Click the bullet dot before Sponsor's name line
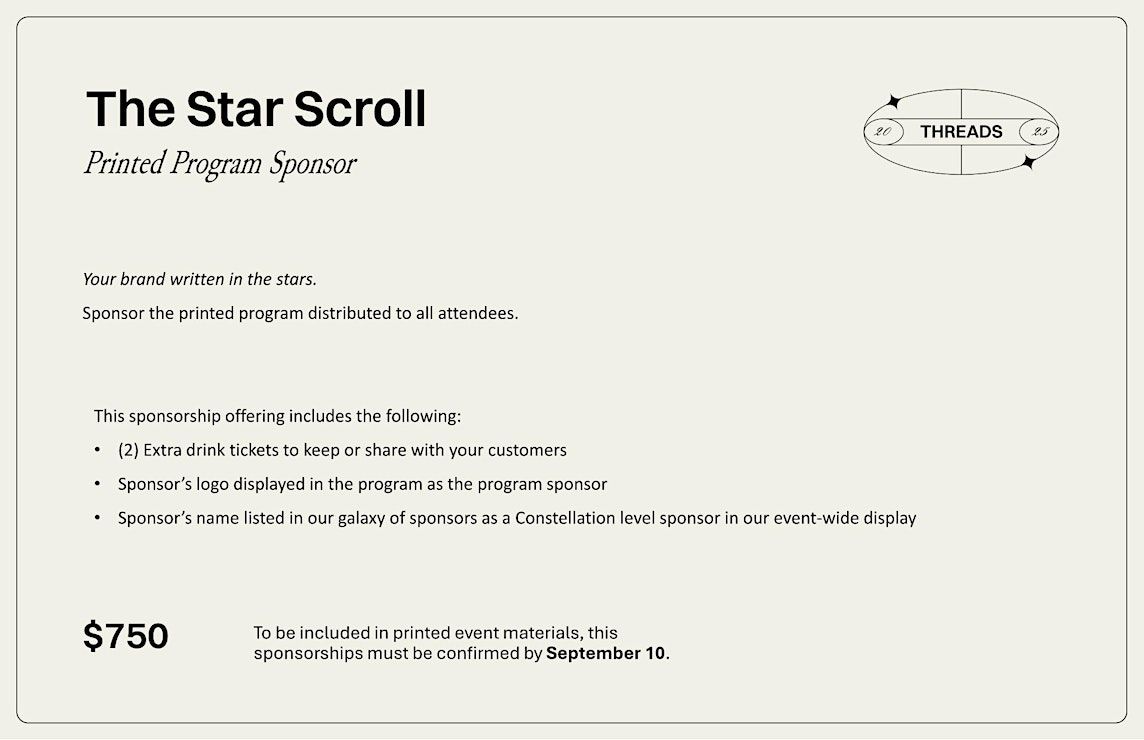Screen dimensions: 1144x740 [x=97, y=518]
